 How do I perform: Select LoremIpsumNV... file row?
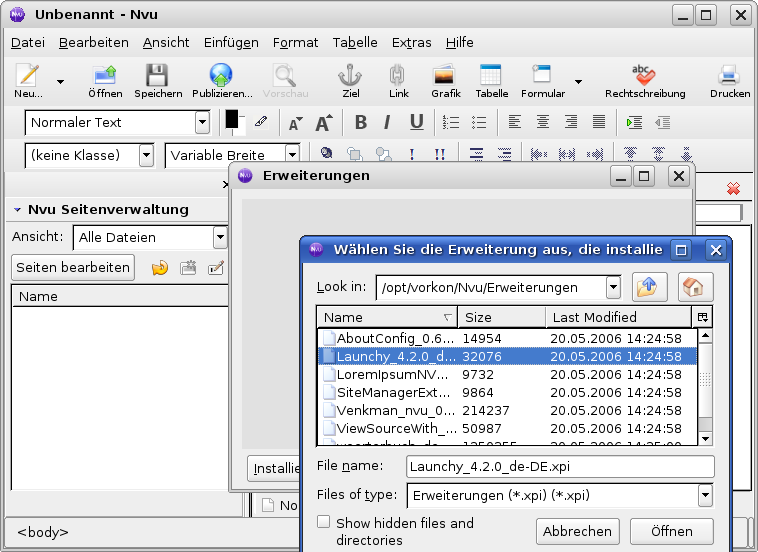508,375
